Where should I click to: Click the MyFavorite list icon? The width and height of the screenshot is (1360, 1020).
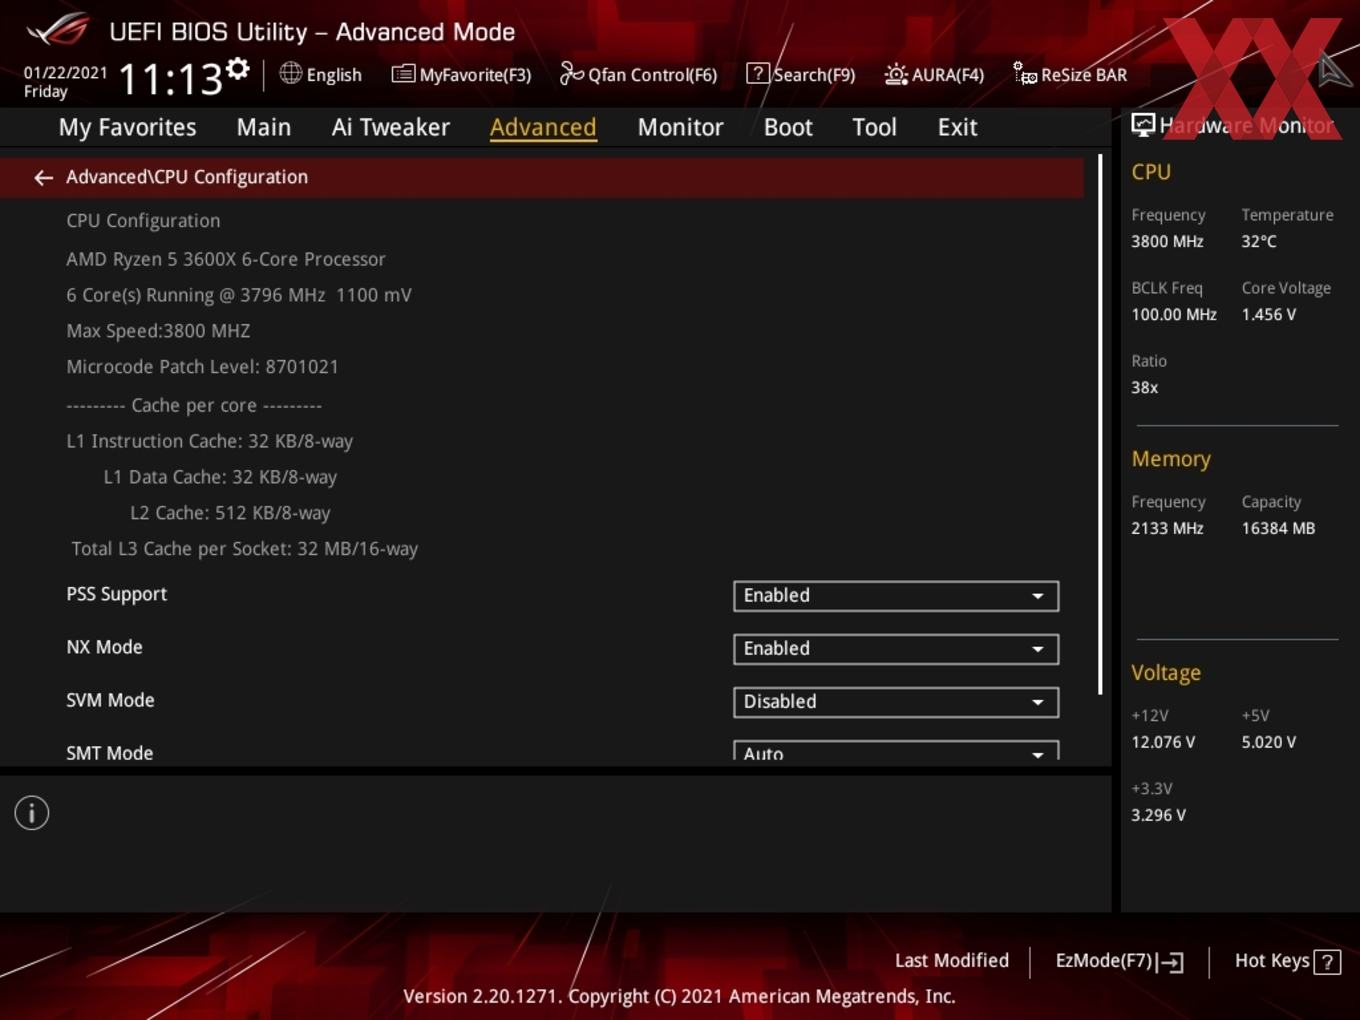[403, 74]
